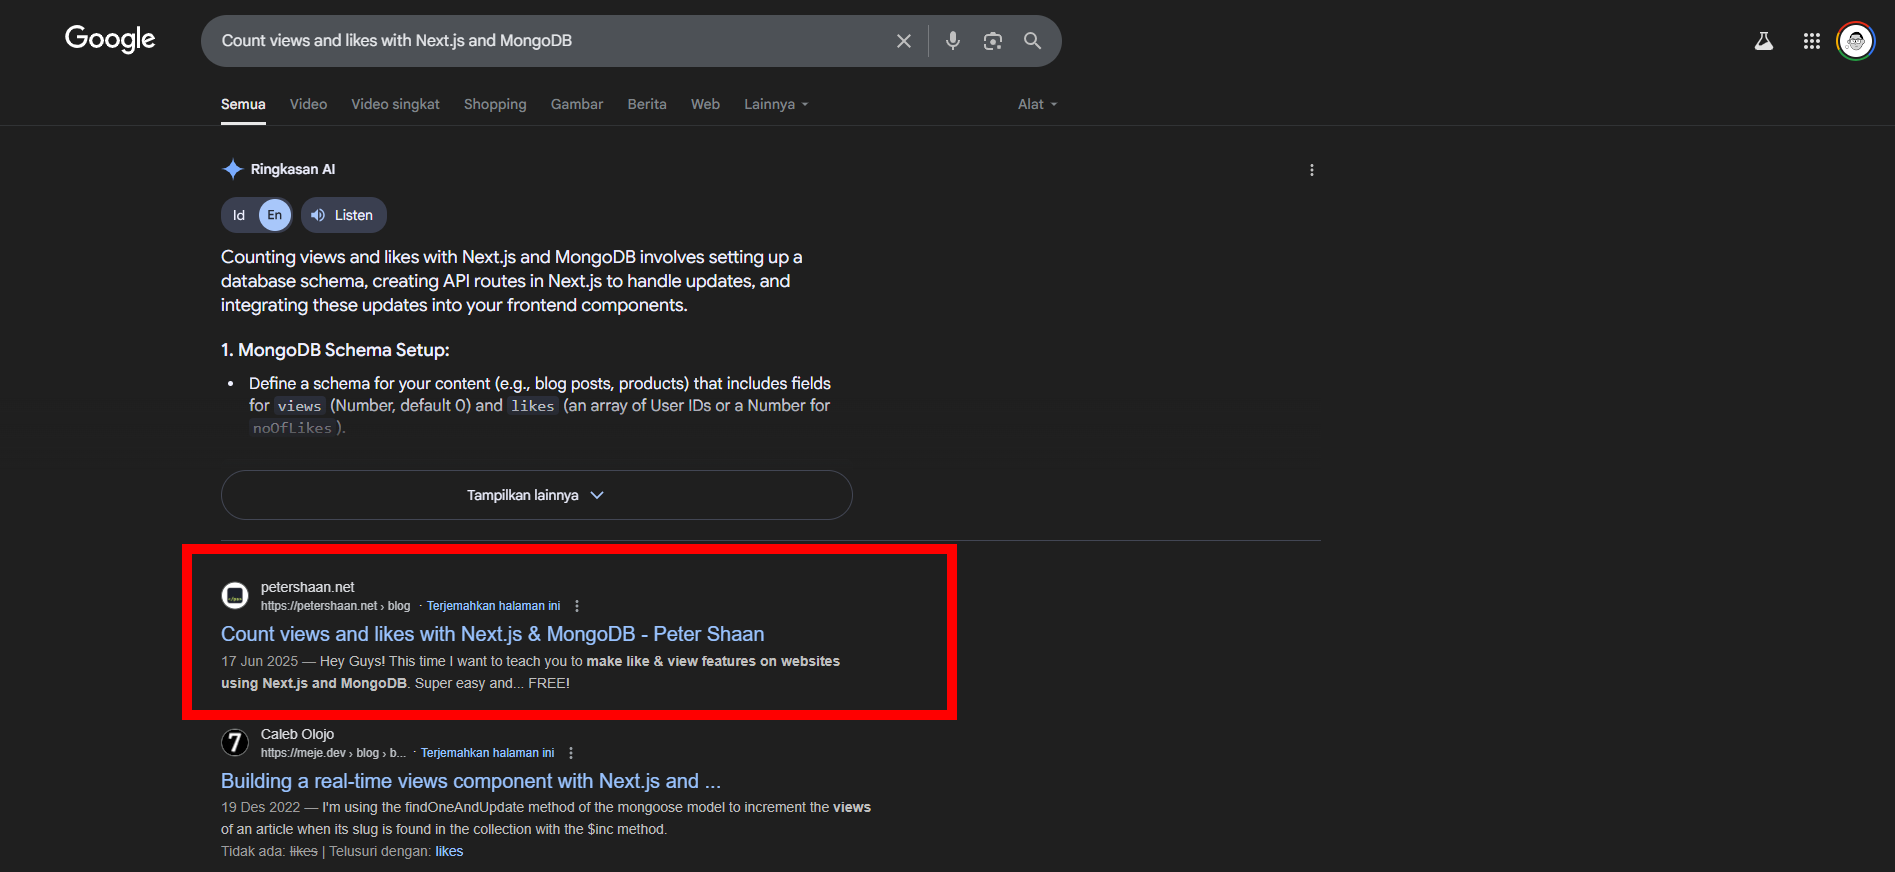The width and height of the screenshot is (1895, 872).
Task: Open the Alat tools dropdown
Action: pos(1038,104)
